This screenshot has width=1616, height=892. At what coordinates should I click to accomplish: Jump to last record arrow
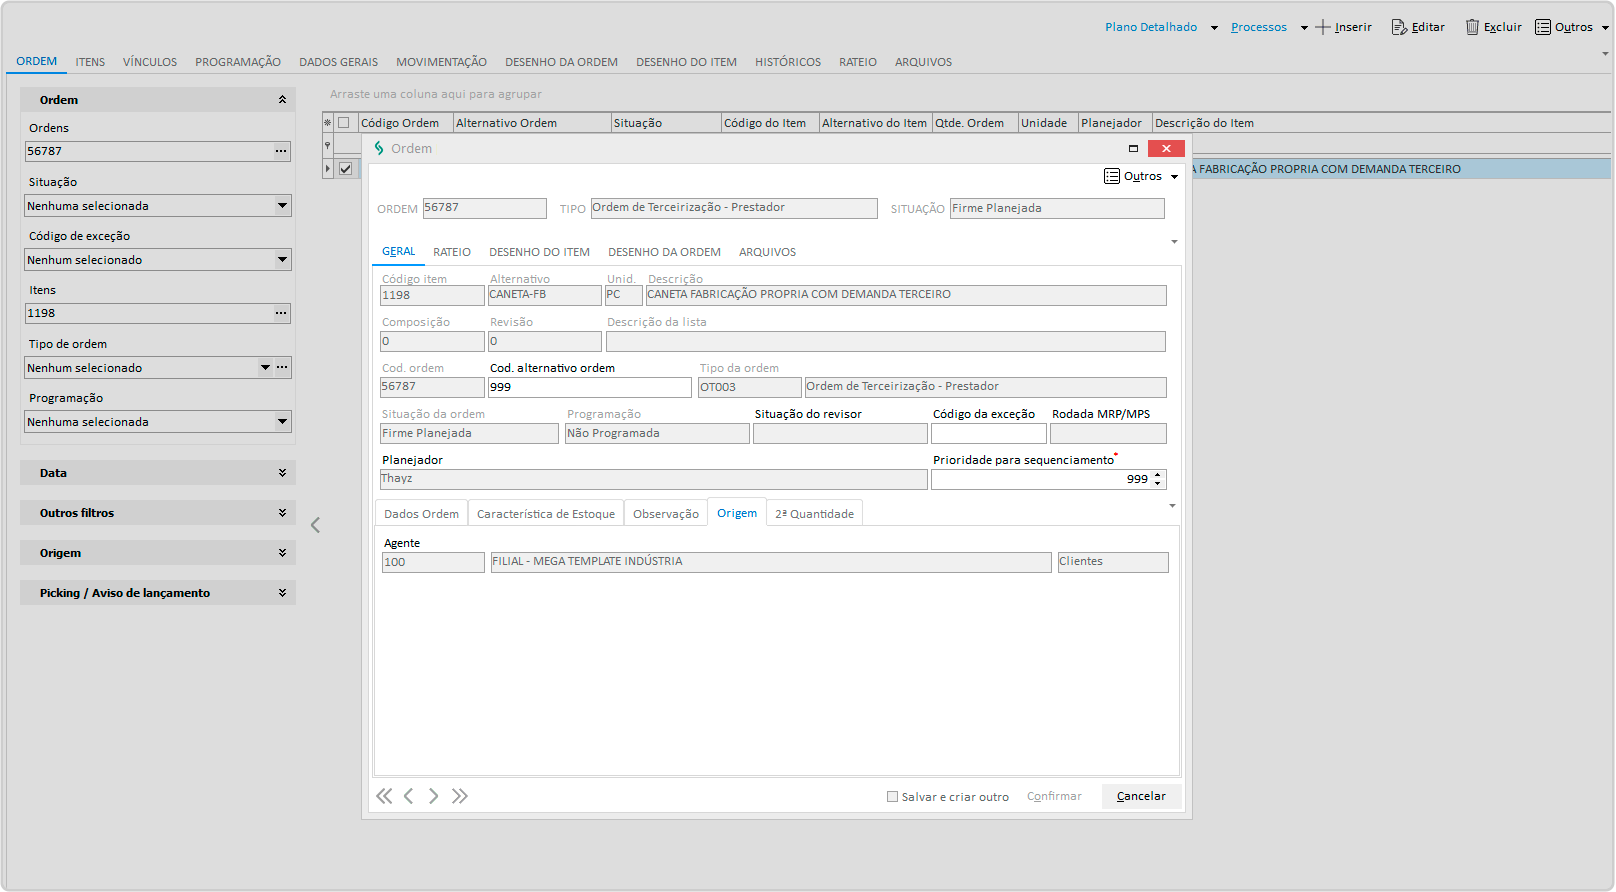pyautogui.click(x=460, y=796)
